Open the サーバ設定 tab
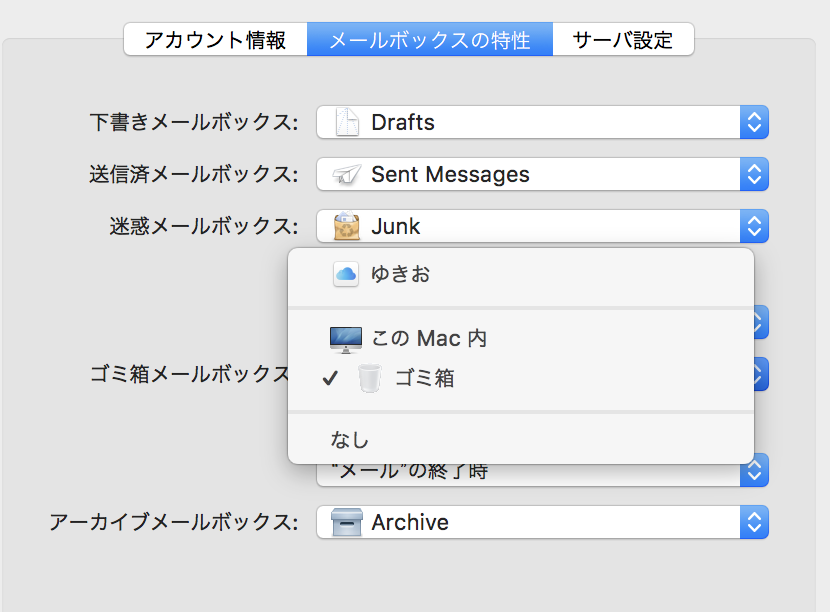830x612 pixels. point(623,40)
